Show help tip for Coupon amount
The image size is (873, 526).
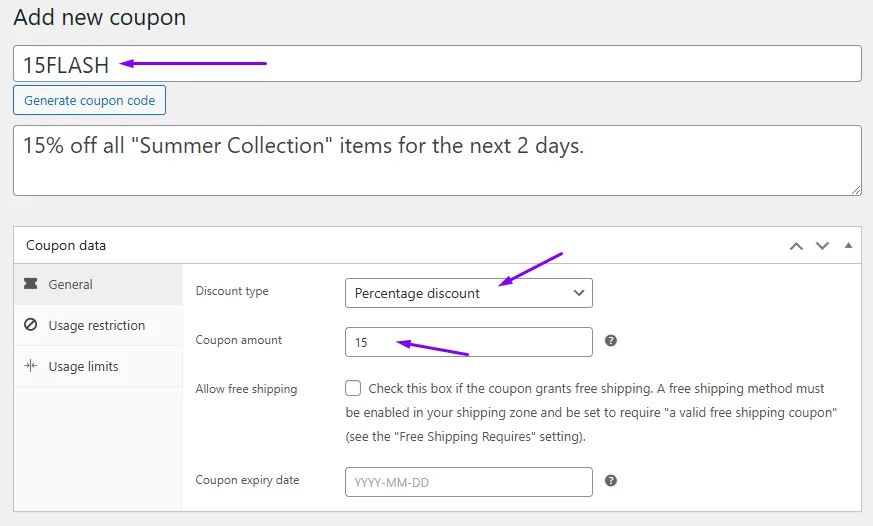(x=611, y=341)
